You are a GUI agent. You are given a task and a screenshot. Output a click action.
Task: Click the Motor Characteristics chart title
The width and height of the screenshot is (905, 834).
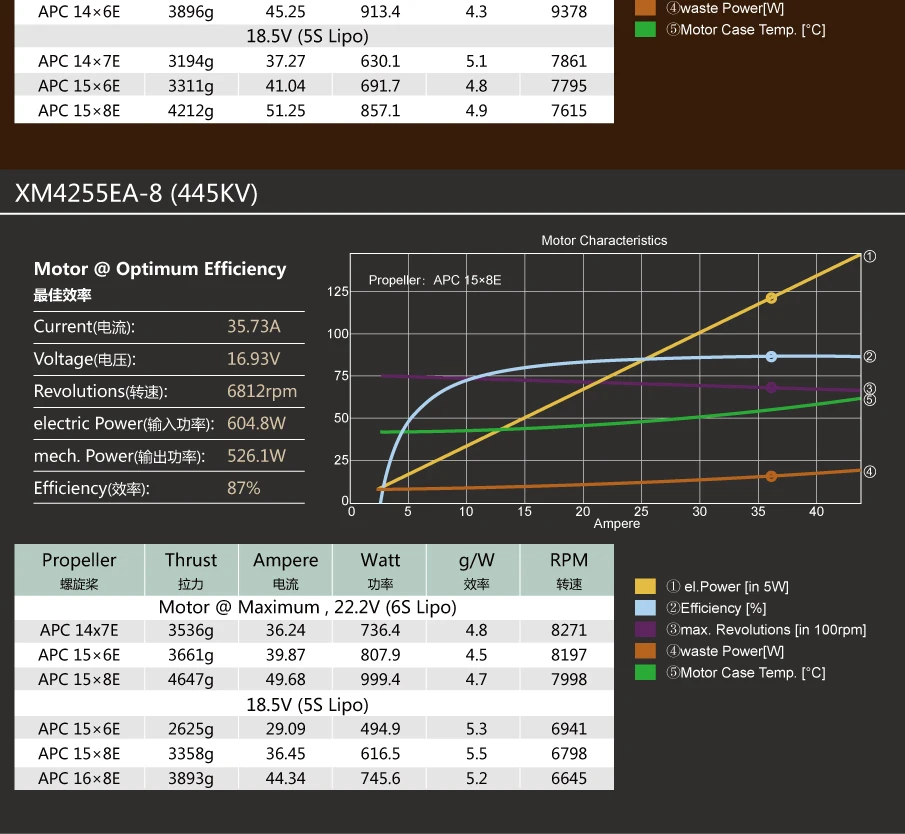604,241
